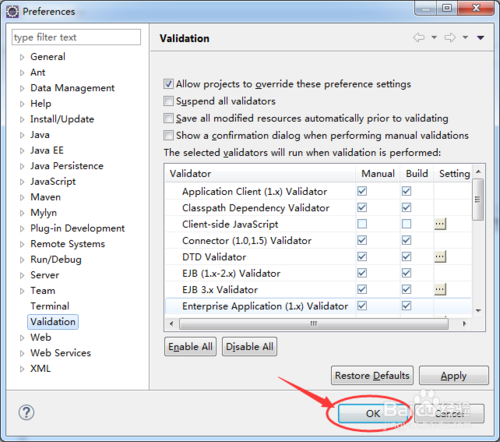Select Terminal preferences
The width and height of the screenshot is (500, 442).
[x=50, y=306]
